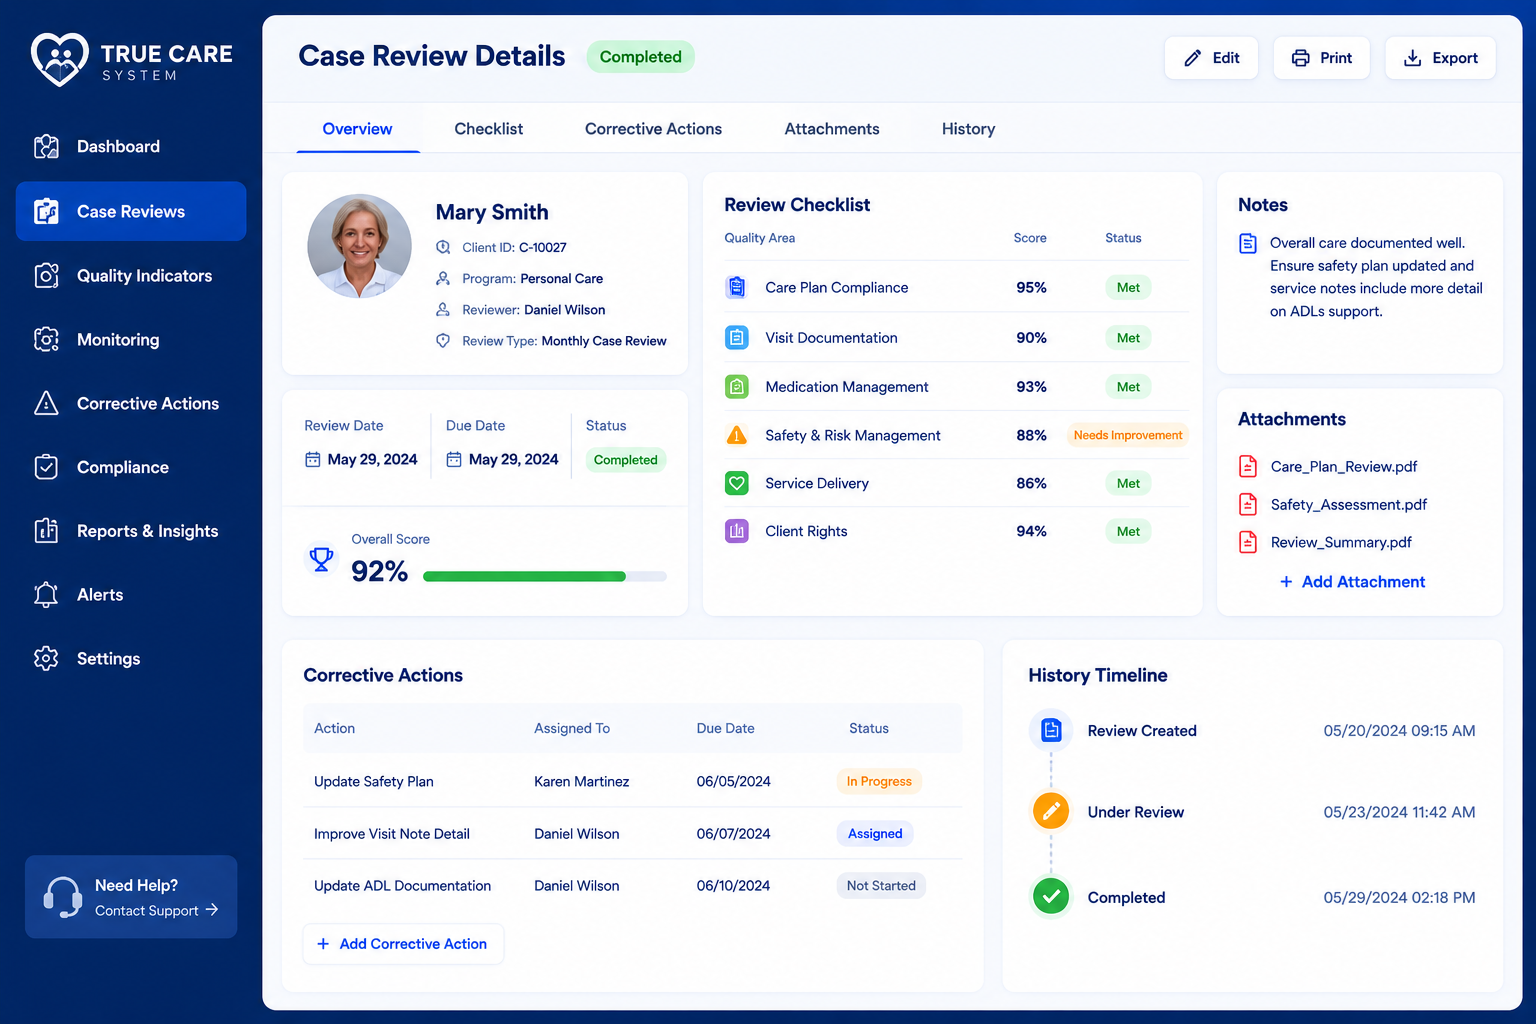Click the Safety & Risk Management warning icon
Viewport: 1536px width, 1024px height.
tap(737, 435)
